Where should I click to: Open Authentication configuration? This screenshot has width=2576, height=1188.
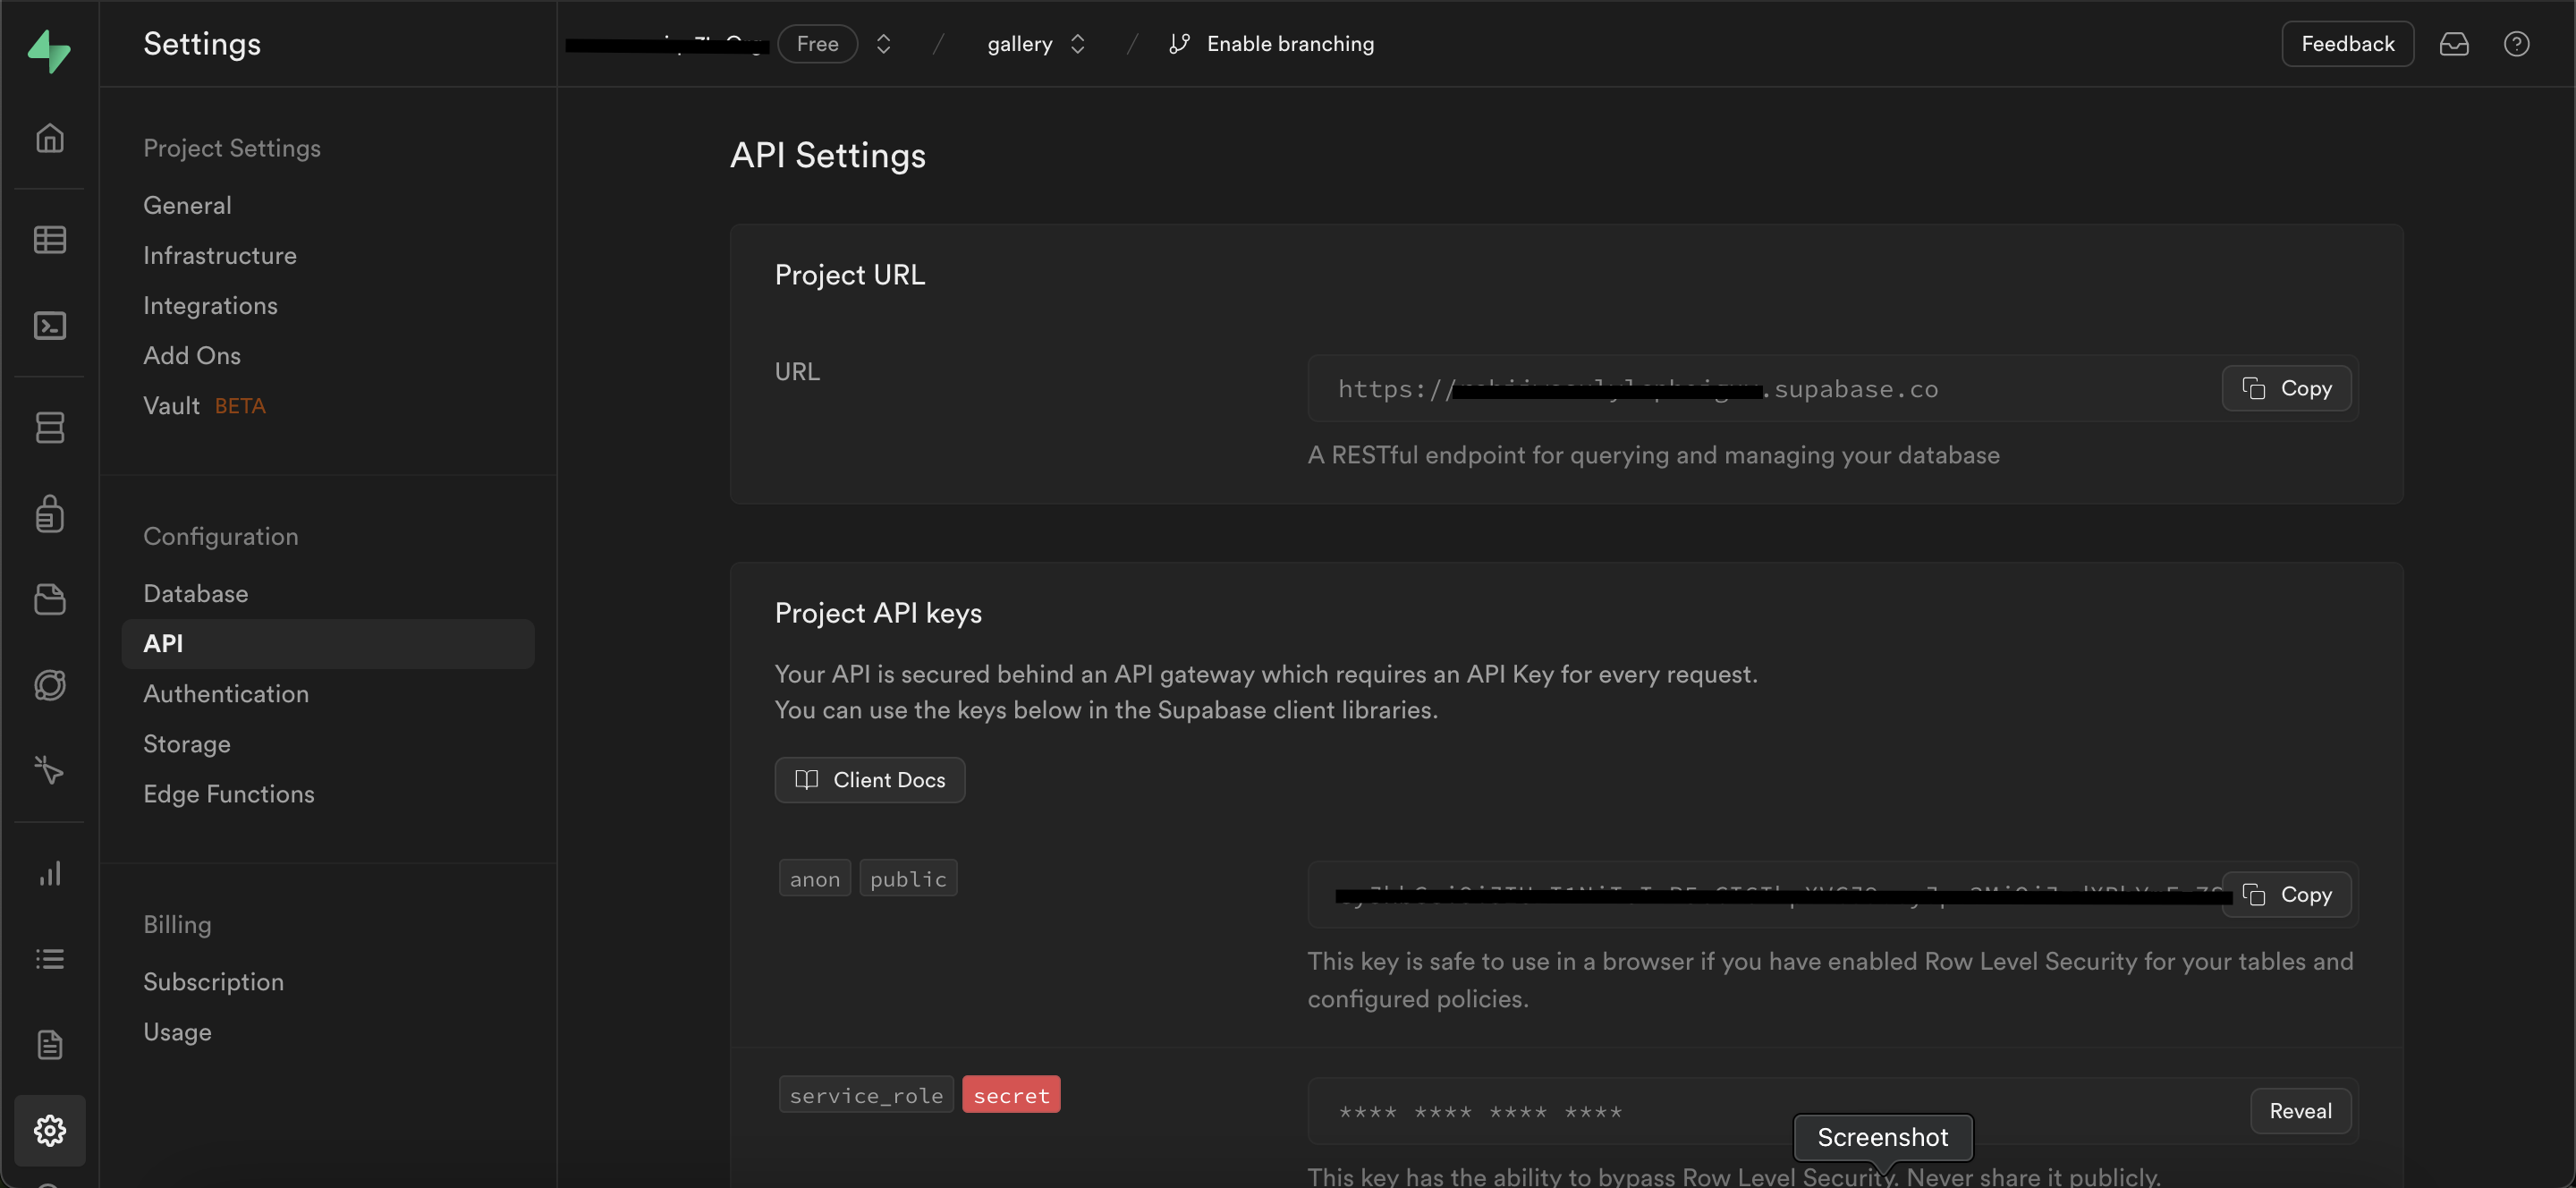(225, 693)
